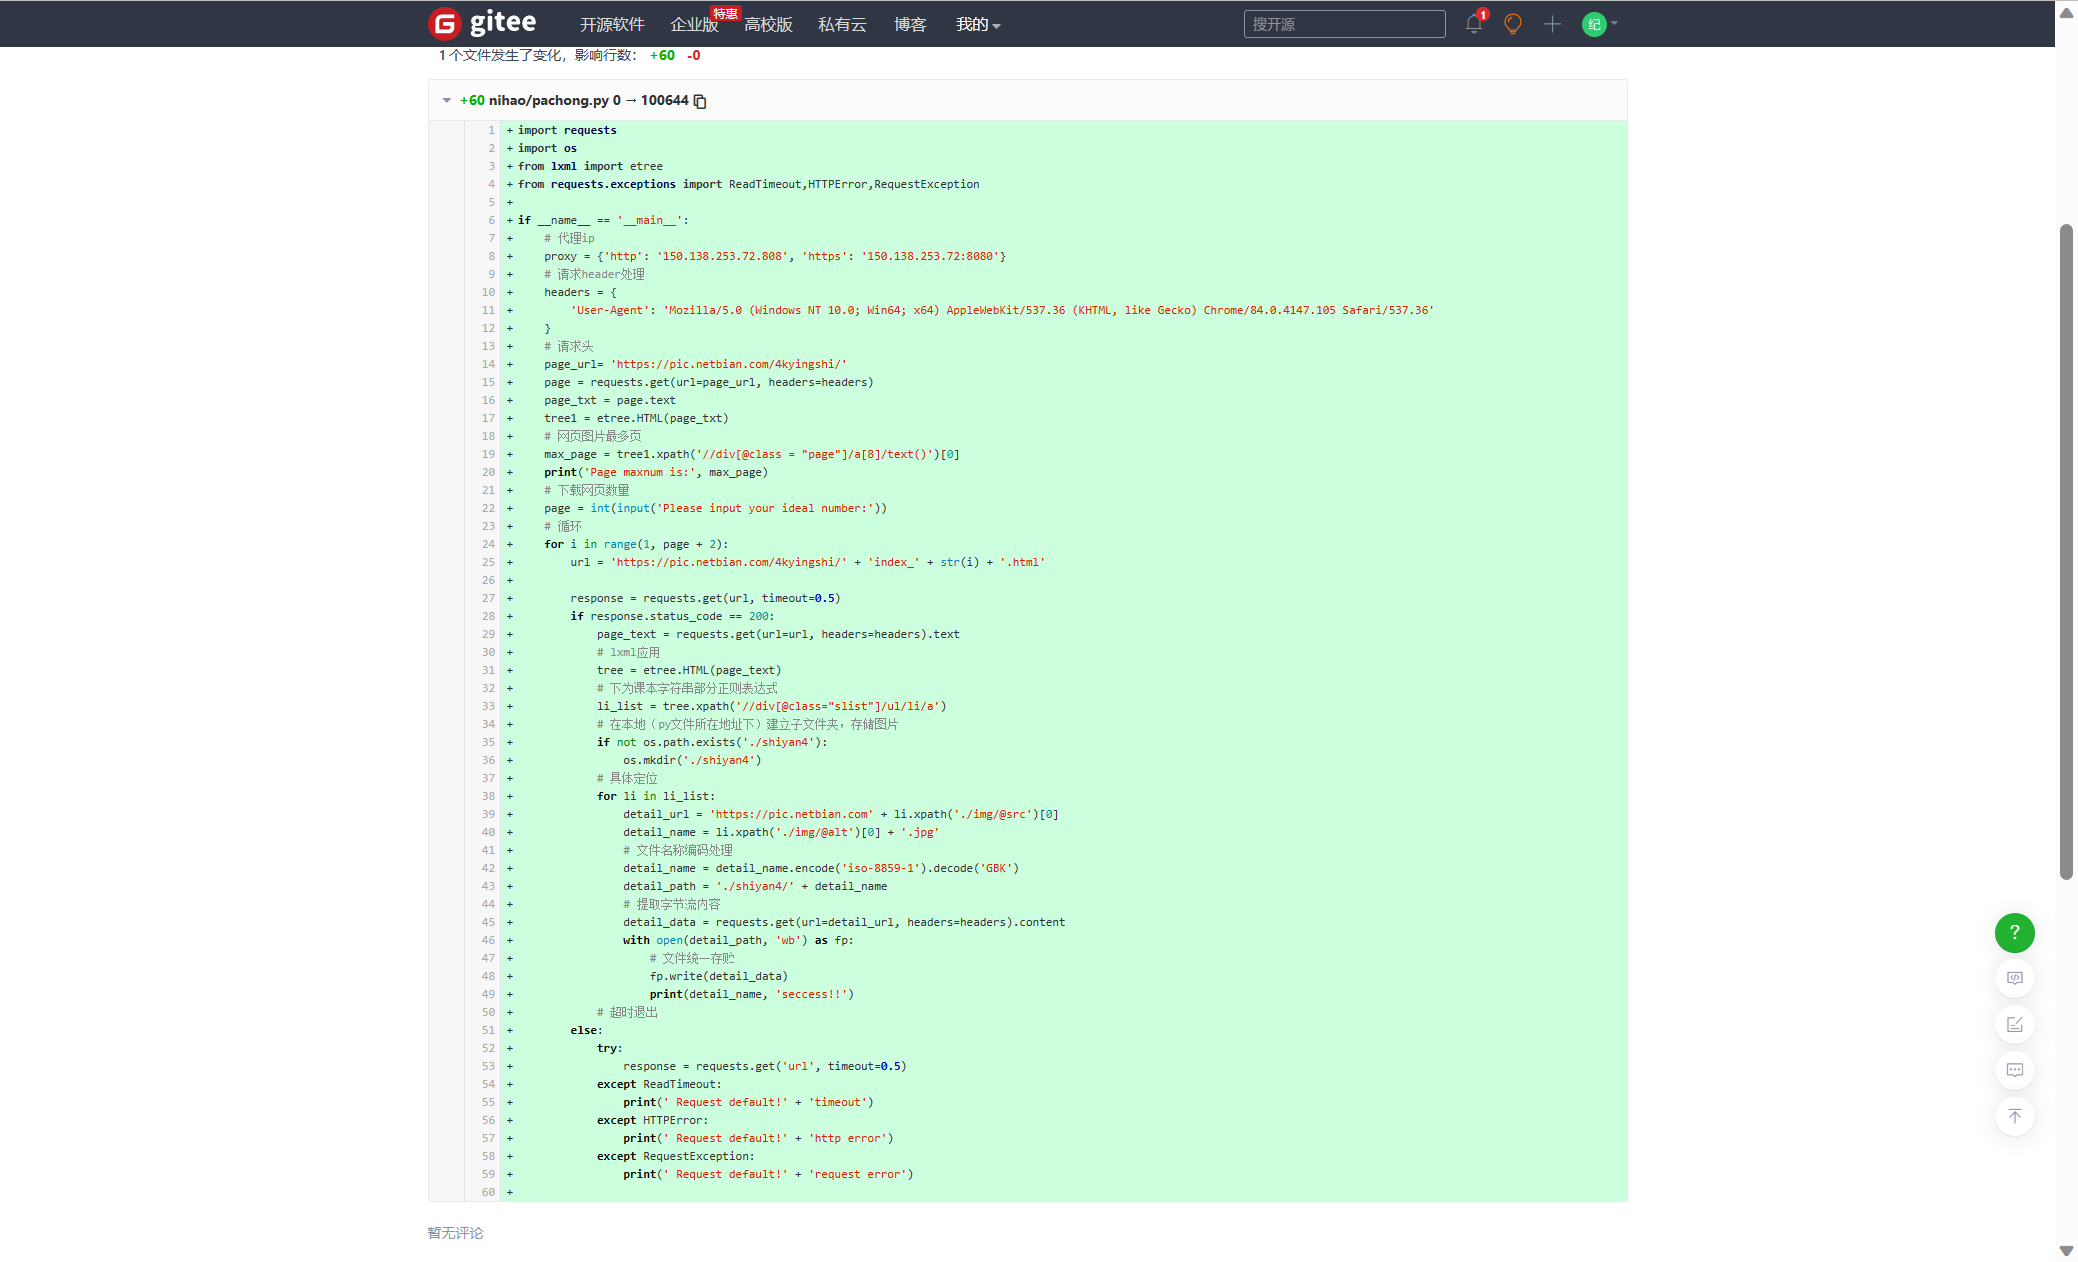Open the chat message bubble icon
This screenshot has height=1262, width=2078.
[x=2014, y=1070]
